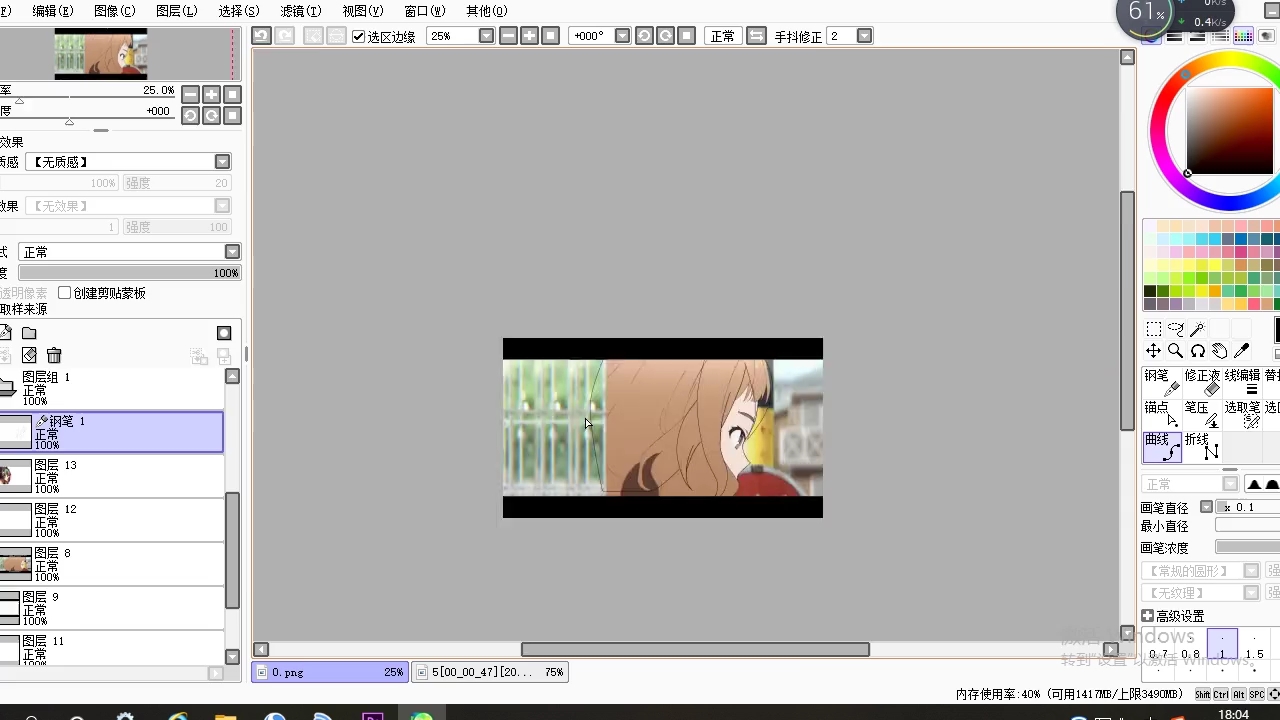Select the hand pan tool
The height and width of the screenshot is (720, 1280).
[x=1219, y=351]
